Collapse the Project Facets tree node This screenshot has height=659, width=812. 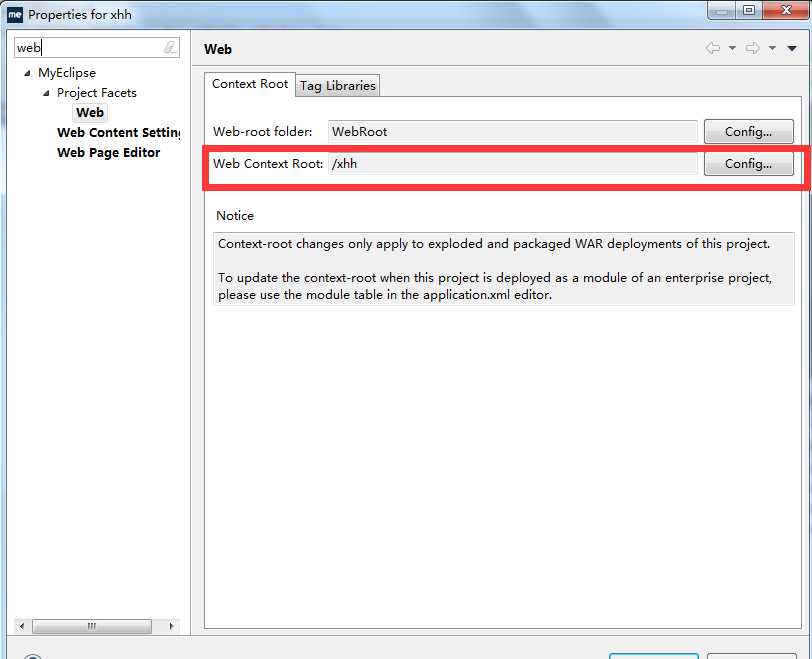[46, 93]
